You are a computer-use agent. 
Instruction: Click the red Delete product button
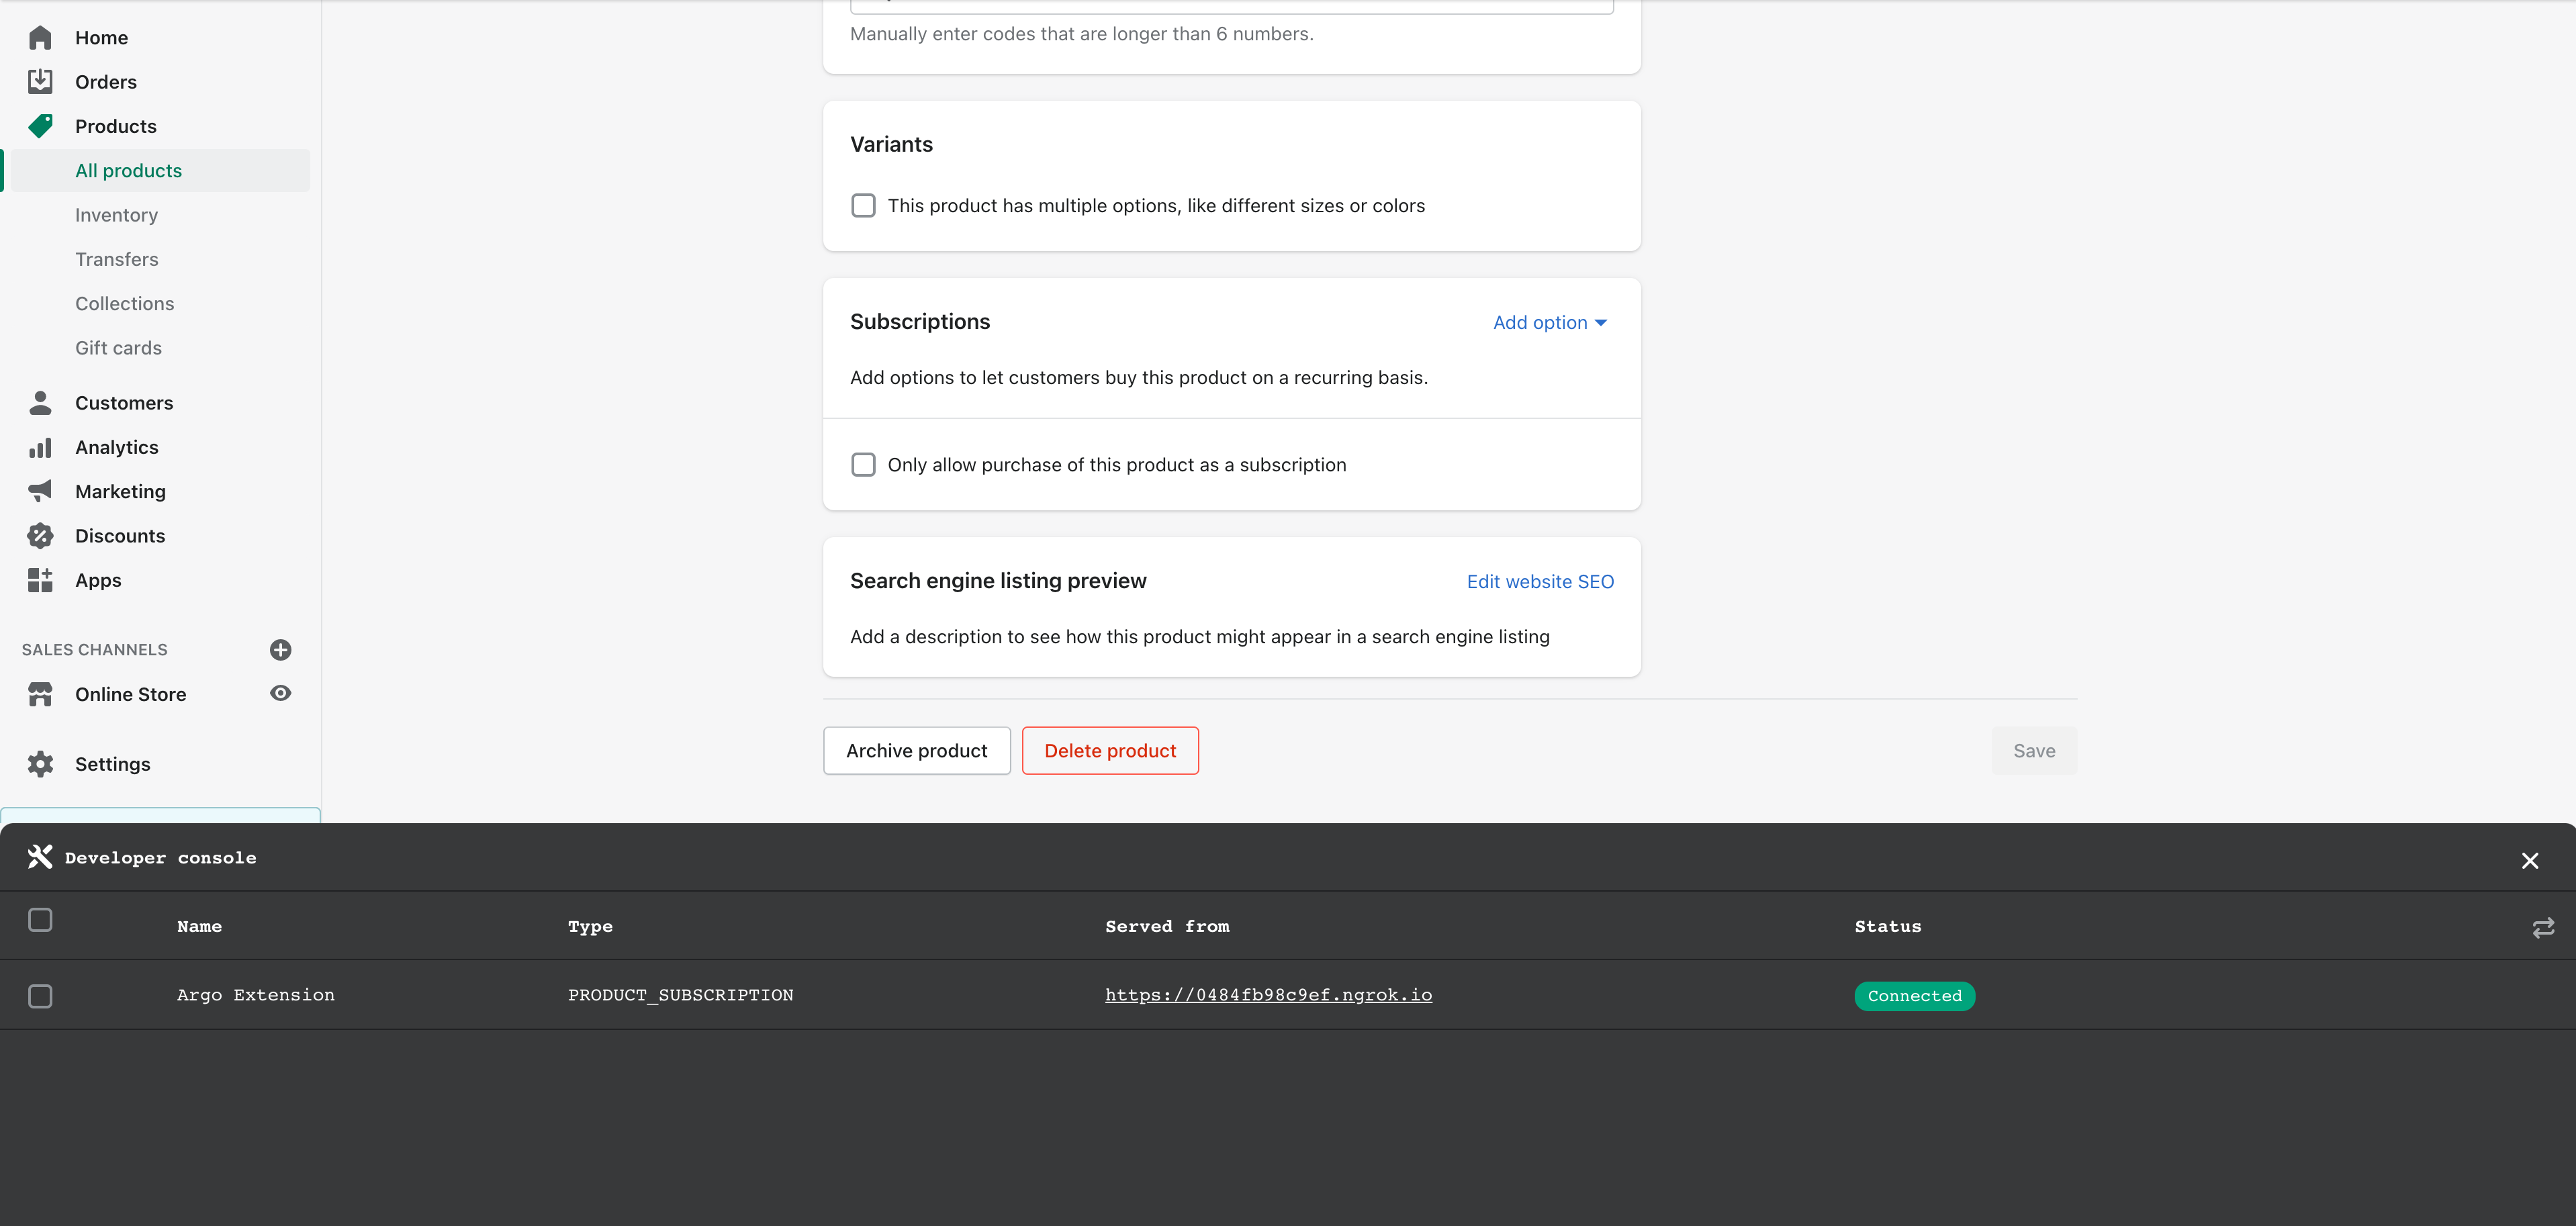(x=1110, y=751)
